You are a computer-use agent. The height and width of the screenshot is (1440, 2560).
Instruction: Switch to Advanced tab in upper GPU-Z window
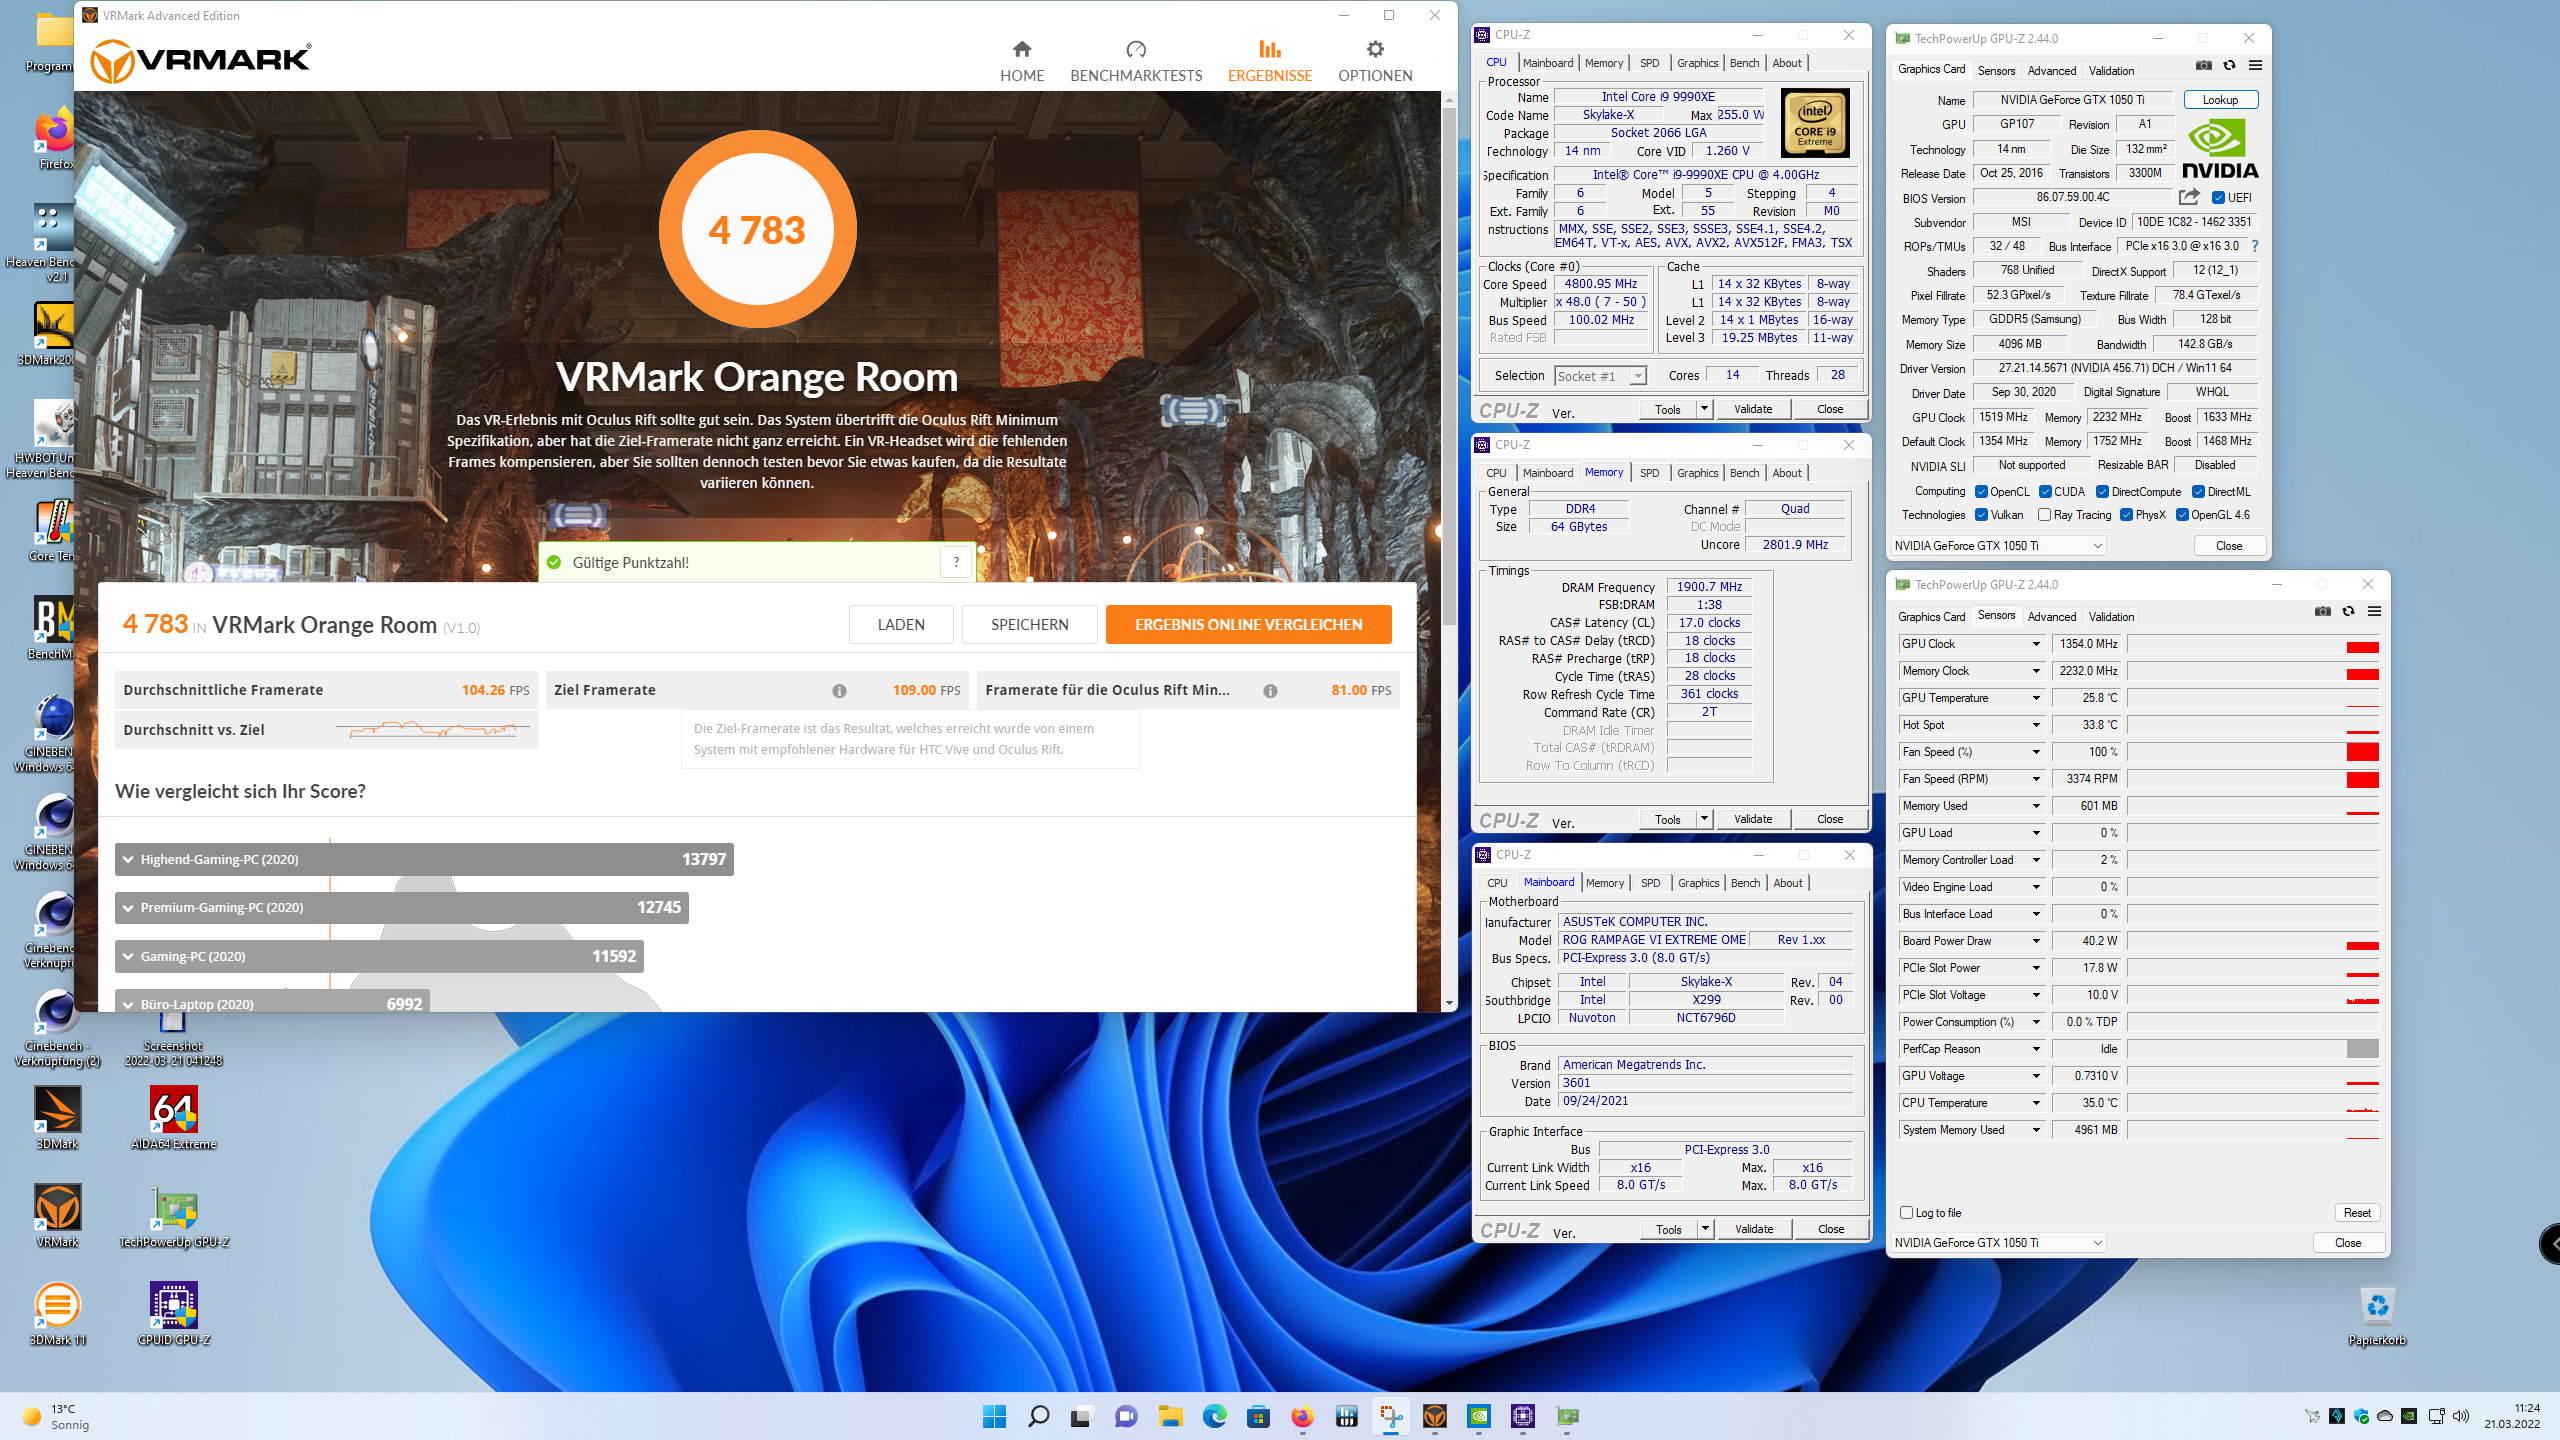click(x=2052, y=70)
